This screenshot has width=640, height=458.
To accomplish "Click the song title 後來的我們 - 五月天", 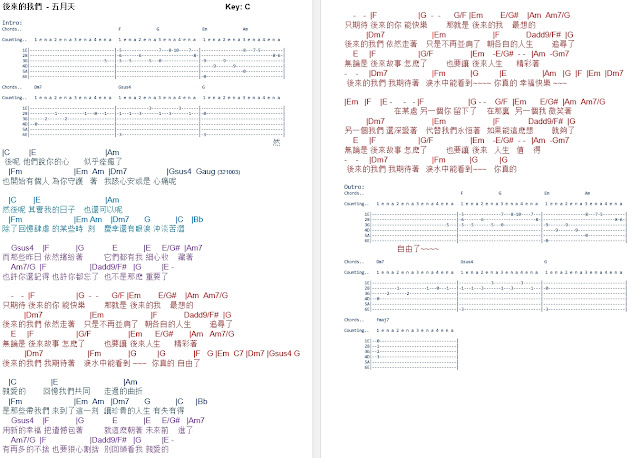I will 39,7.
